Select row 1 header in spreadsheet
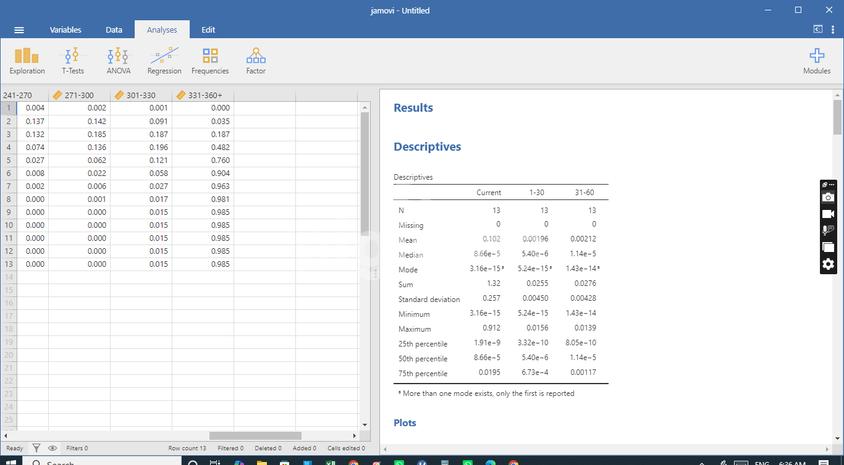 click(x=9, y=108)
